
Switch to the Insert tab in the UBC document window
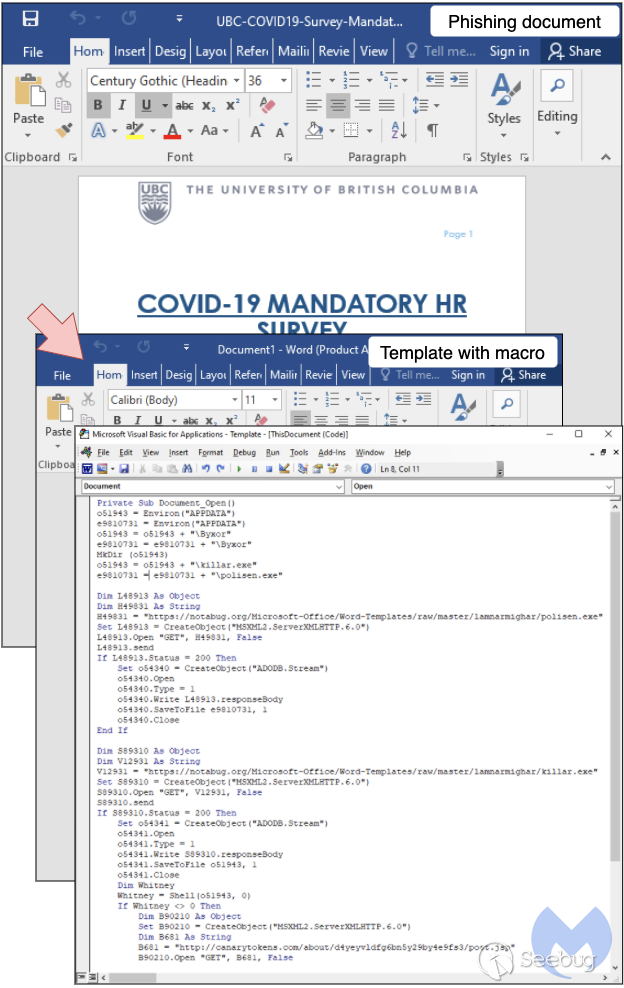(x=129, y=51)
